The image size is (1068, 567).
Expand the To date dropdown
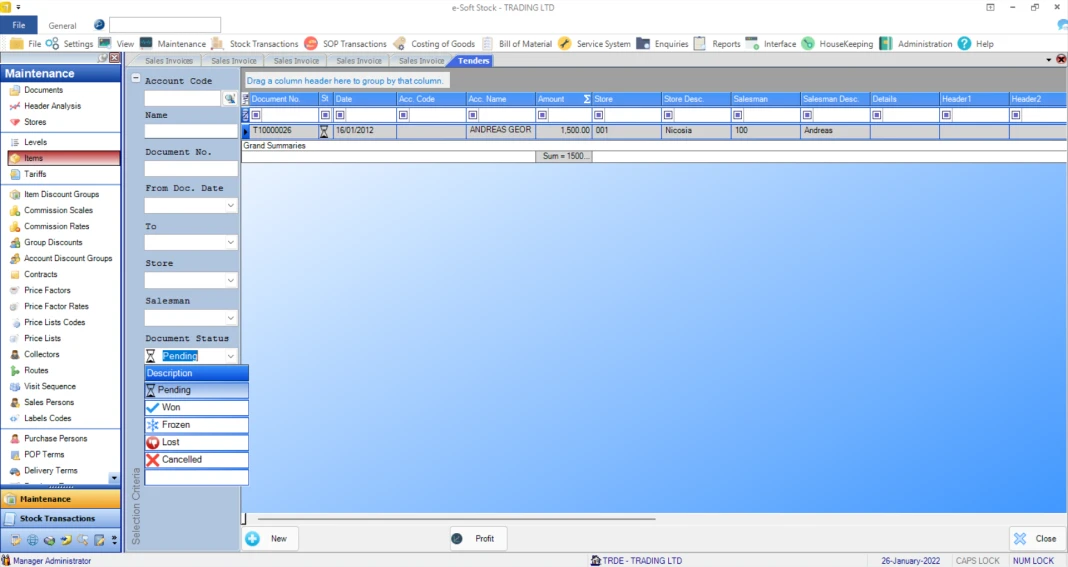[231, 243]
